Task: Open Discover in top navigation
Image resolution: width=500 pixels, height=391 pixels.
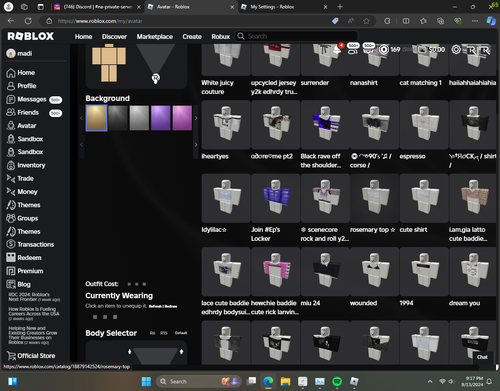Action: click(x=114, y=37)
